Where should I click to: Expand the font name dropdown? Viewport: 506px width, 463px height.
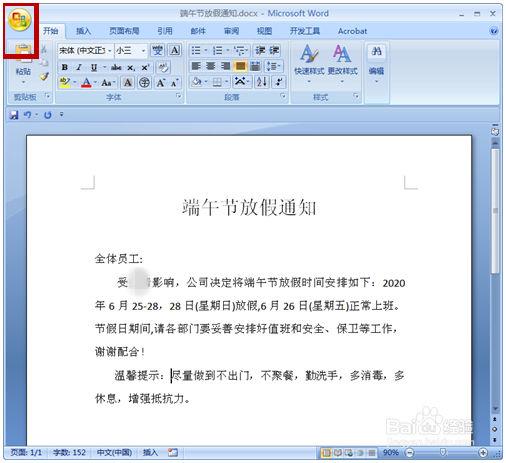(110, 51)
